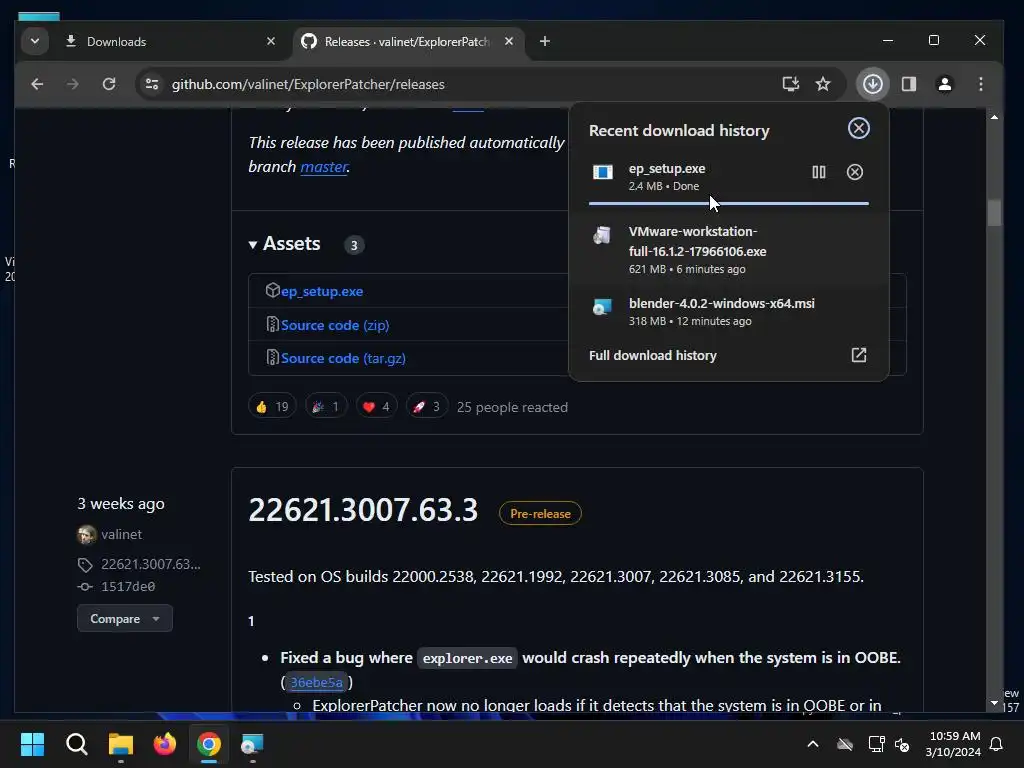
Task: Download ep_setup.exe asset link
Action: (x=322, y=291)
